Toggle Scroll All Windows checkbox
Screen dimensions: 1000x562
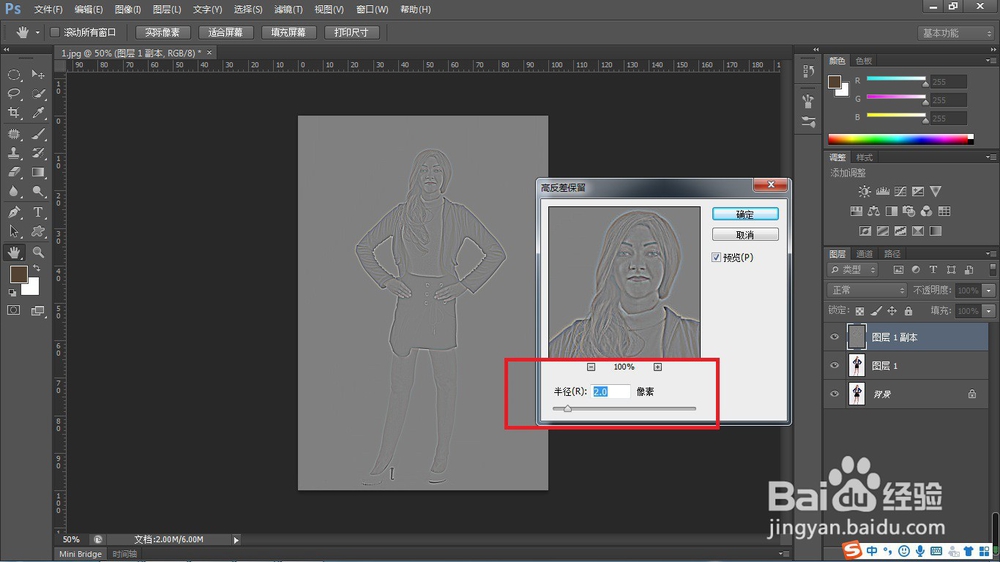pyautogui.click(x=55, y=32)
